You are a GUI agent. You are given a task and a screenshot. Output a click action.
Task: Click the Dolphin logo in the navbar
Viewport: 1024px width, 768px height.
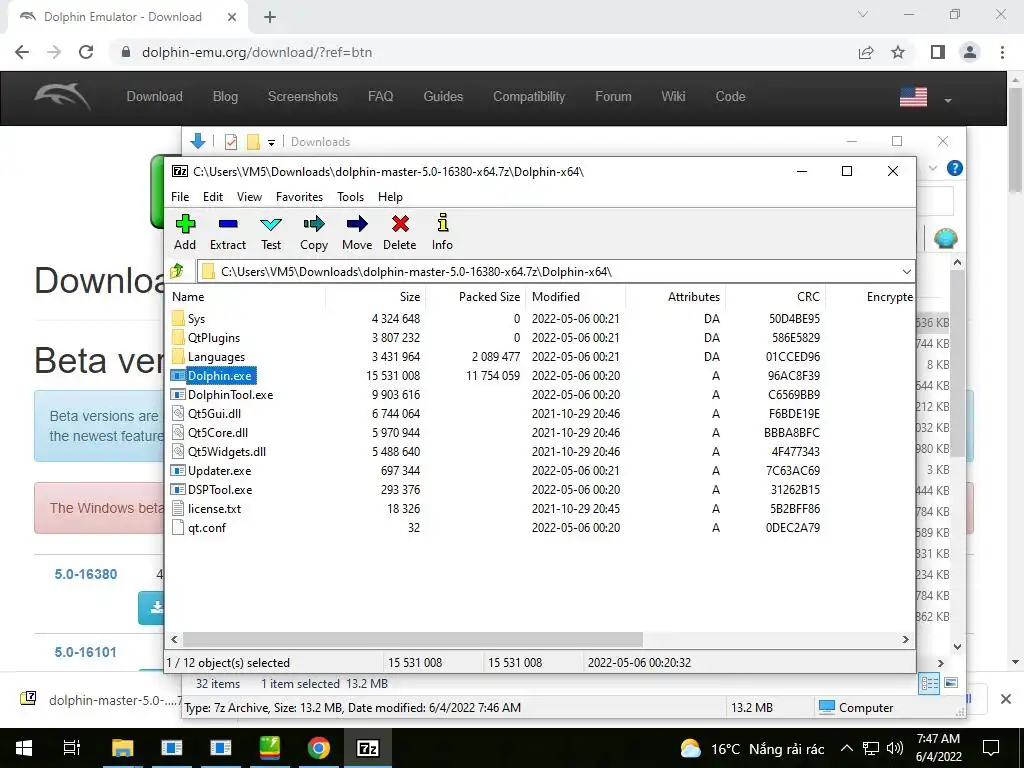62,97
